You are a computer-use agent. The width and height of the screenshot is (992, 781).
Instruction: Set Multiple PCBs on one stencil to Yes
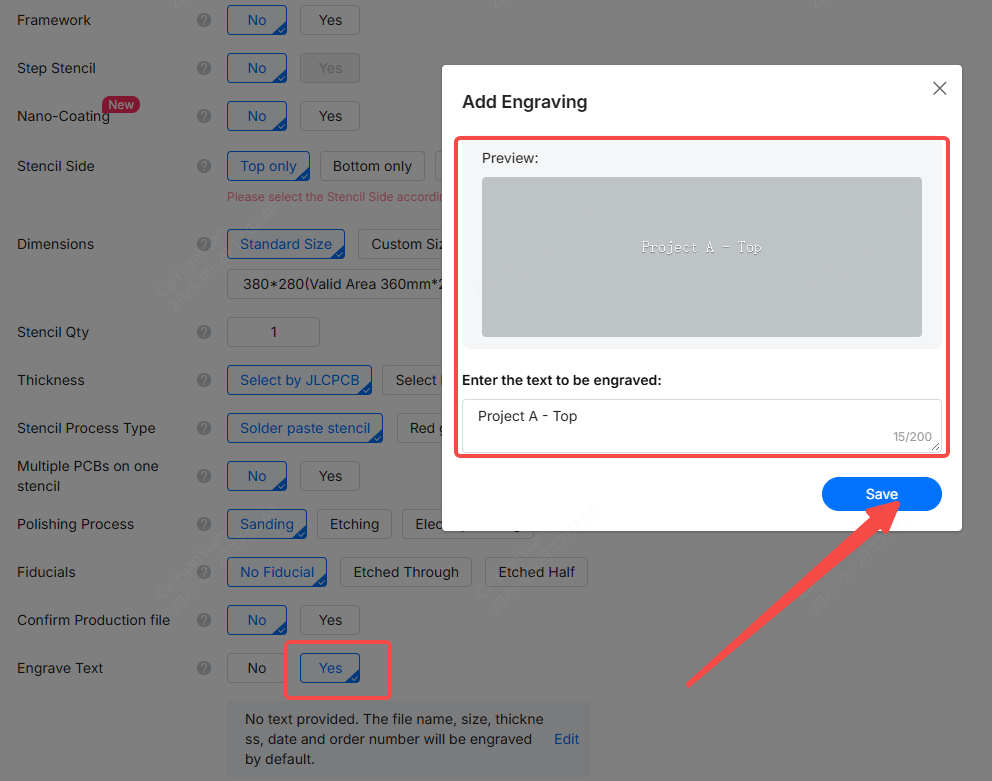330,477
